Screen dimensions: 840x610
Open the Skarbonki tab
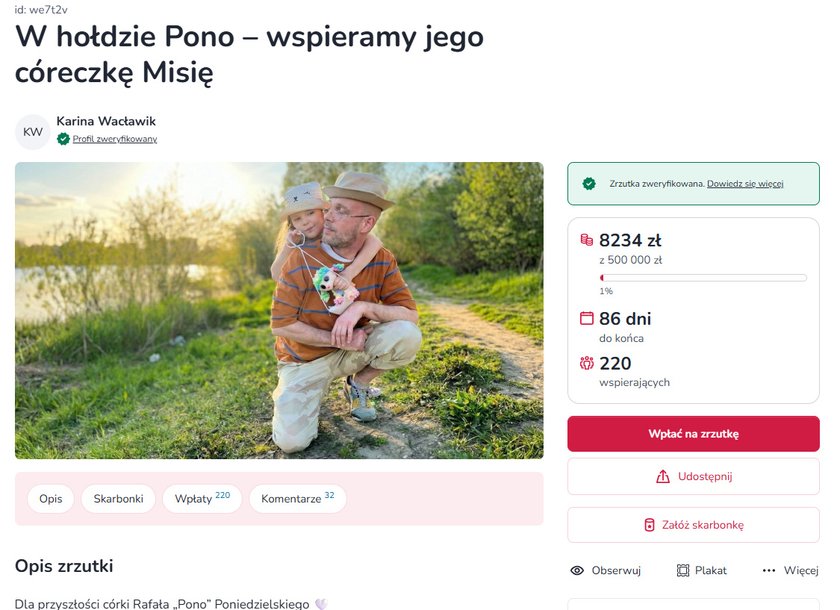[118, 498]
